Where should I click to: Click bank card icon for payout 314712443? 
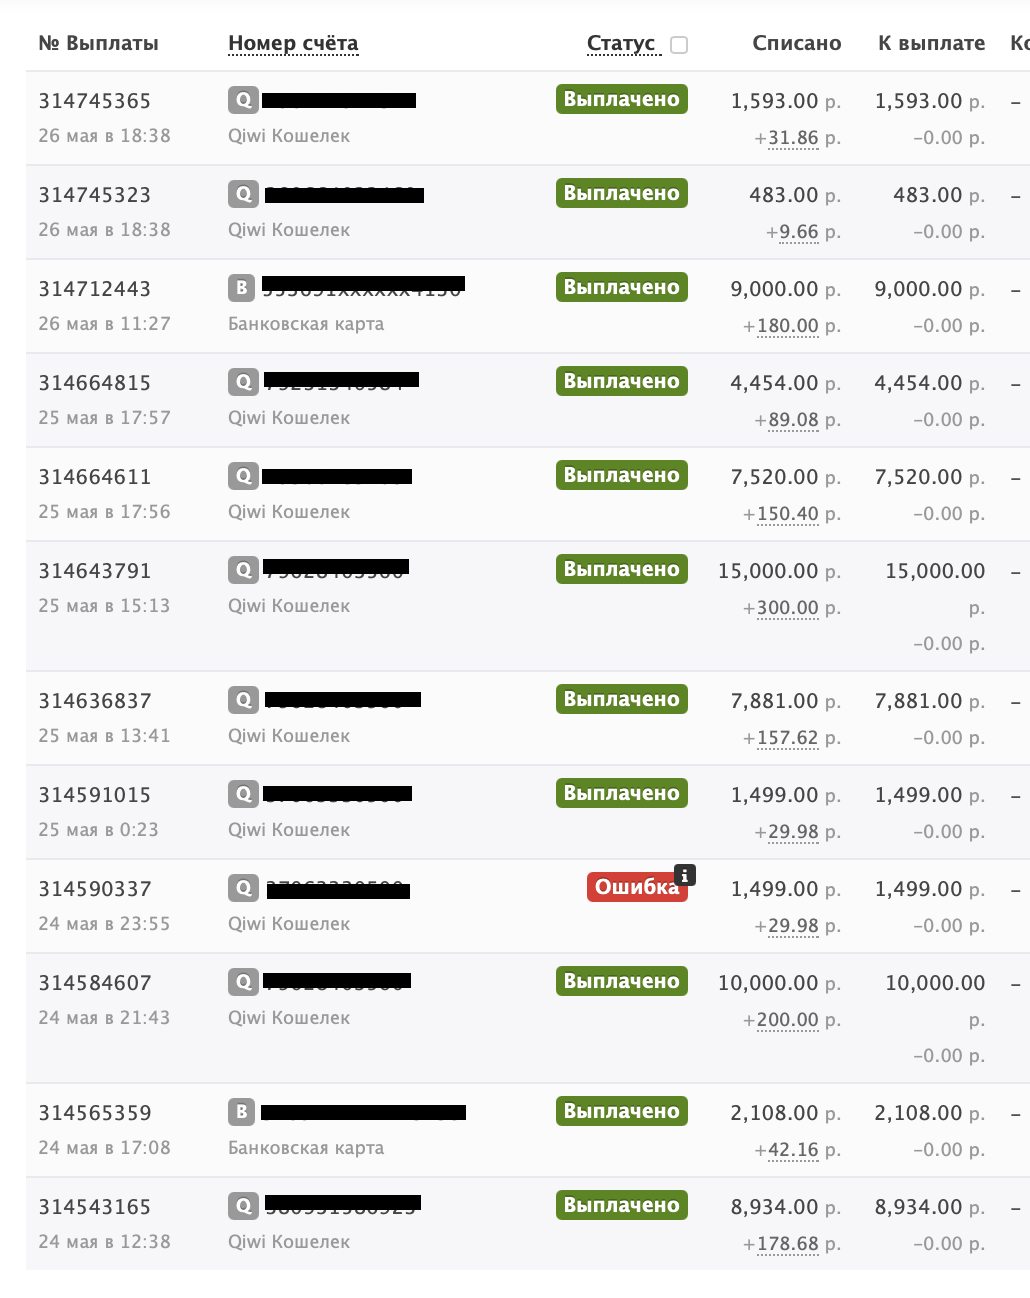pyautogui.click(x=241, y=288)
